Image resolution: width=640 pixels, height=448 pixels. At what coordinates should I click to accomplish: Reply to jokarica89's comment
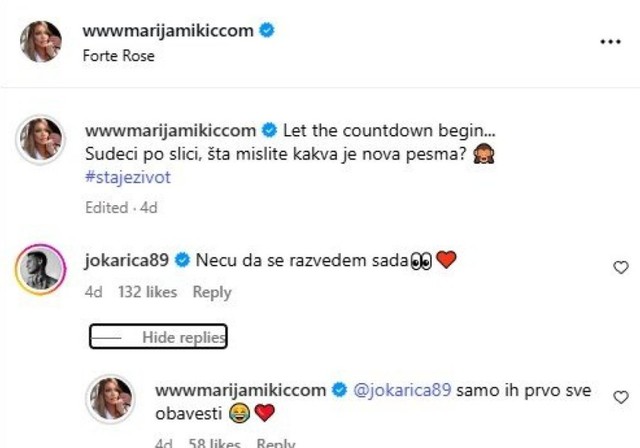[x=212, y=292]
